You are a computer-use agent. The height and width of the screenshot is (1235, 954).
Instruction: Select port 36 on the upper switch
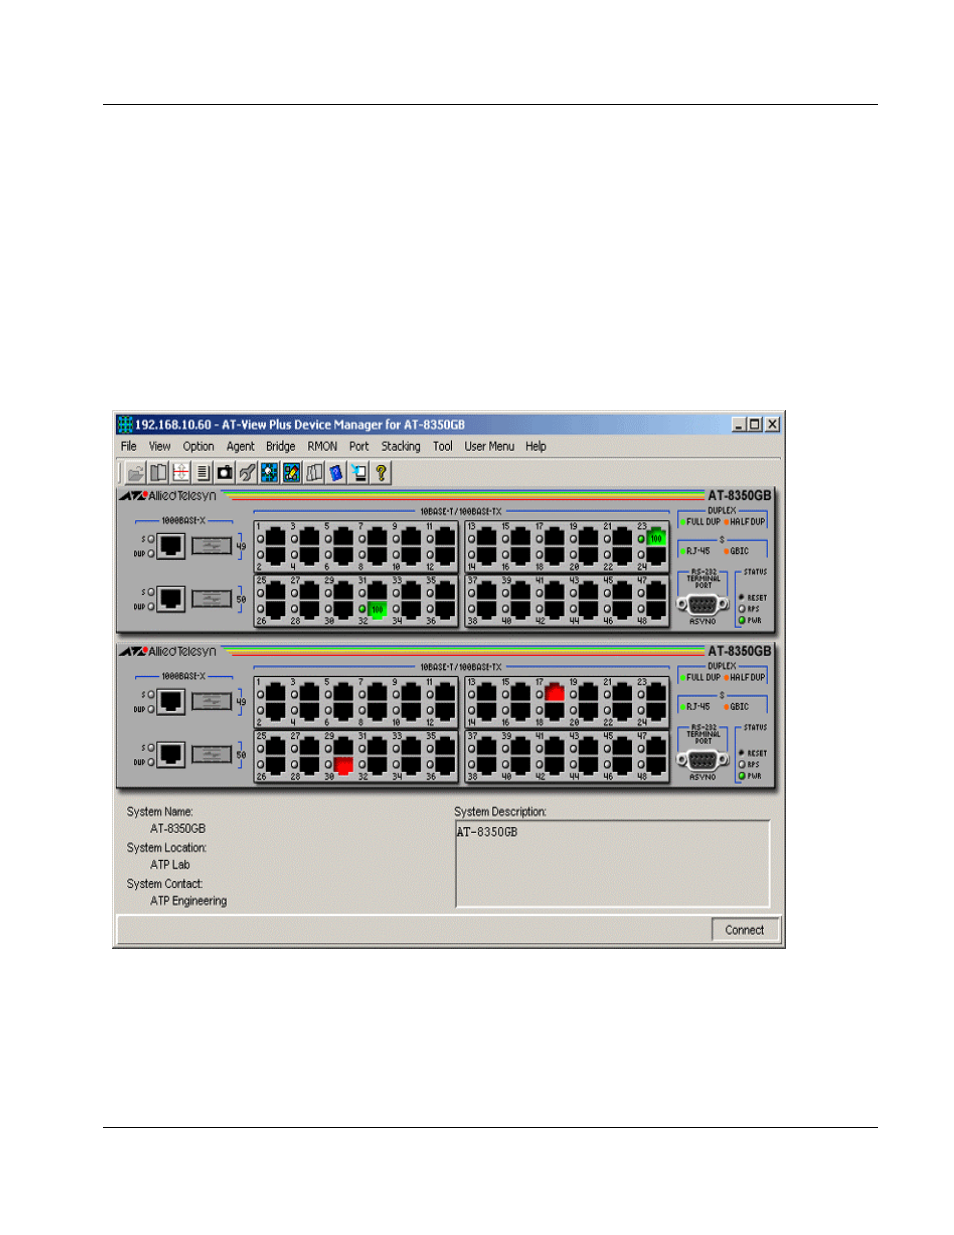tap(445, 609)
